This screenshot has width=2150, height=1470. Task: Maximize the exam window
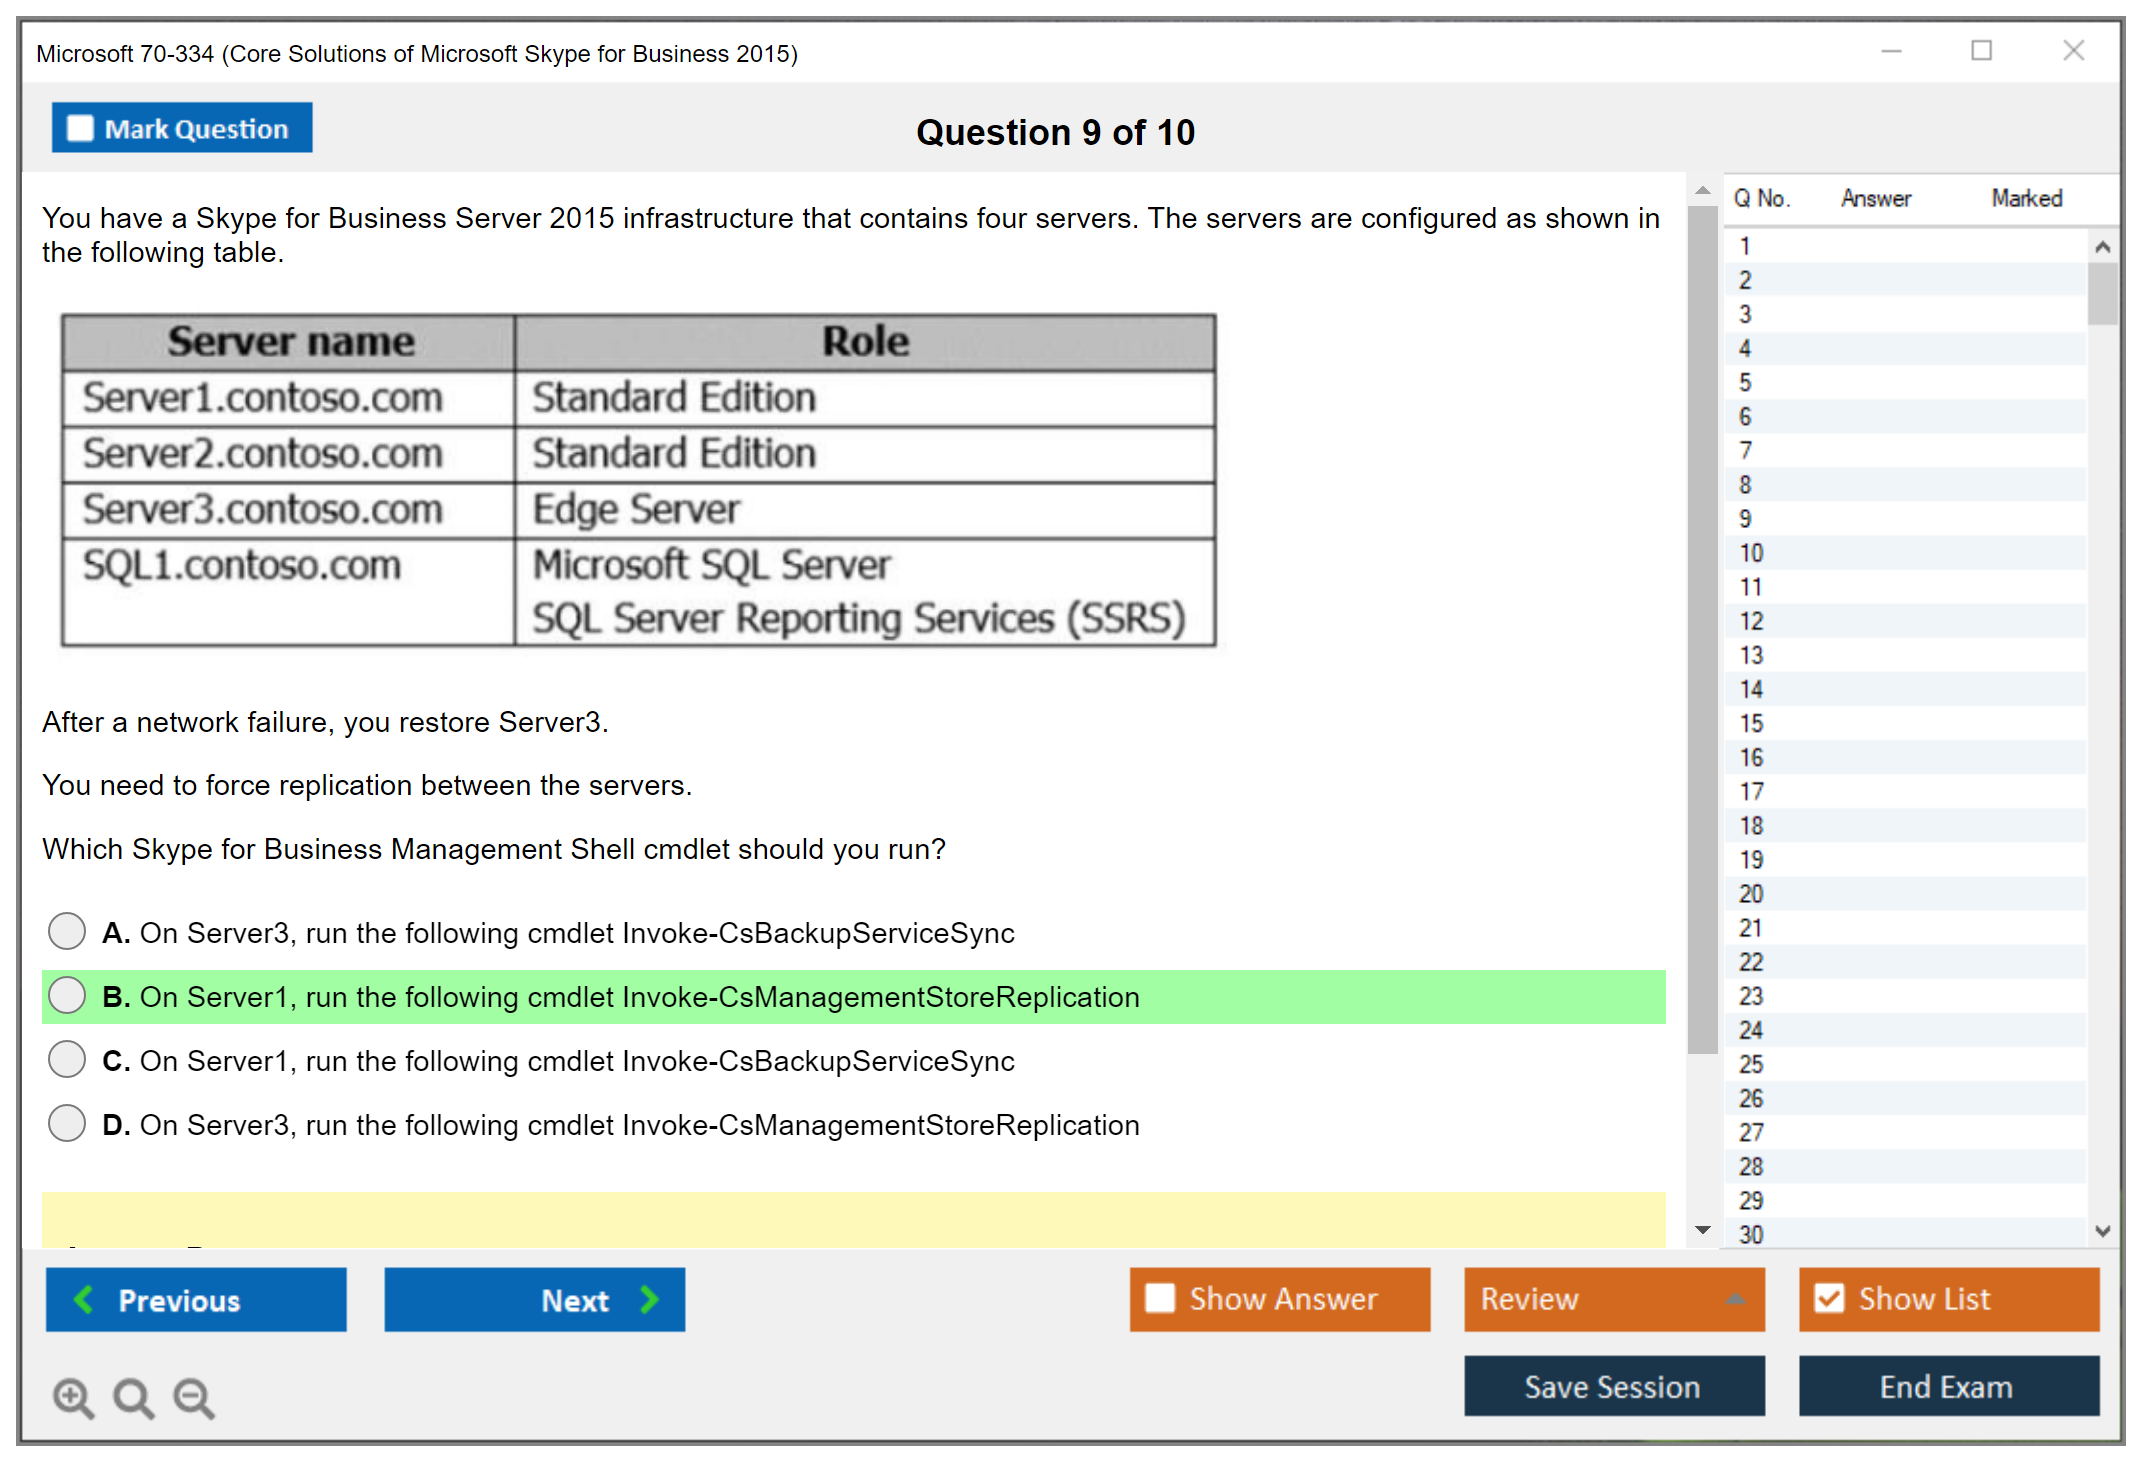point(1981,51)
